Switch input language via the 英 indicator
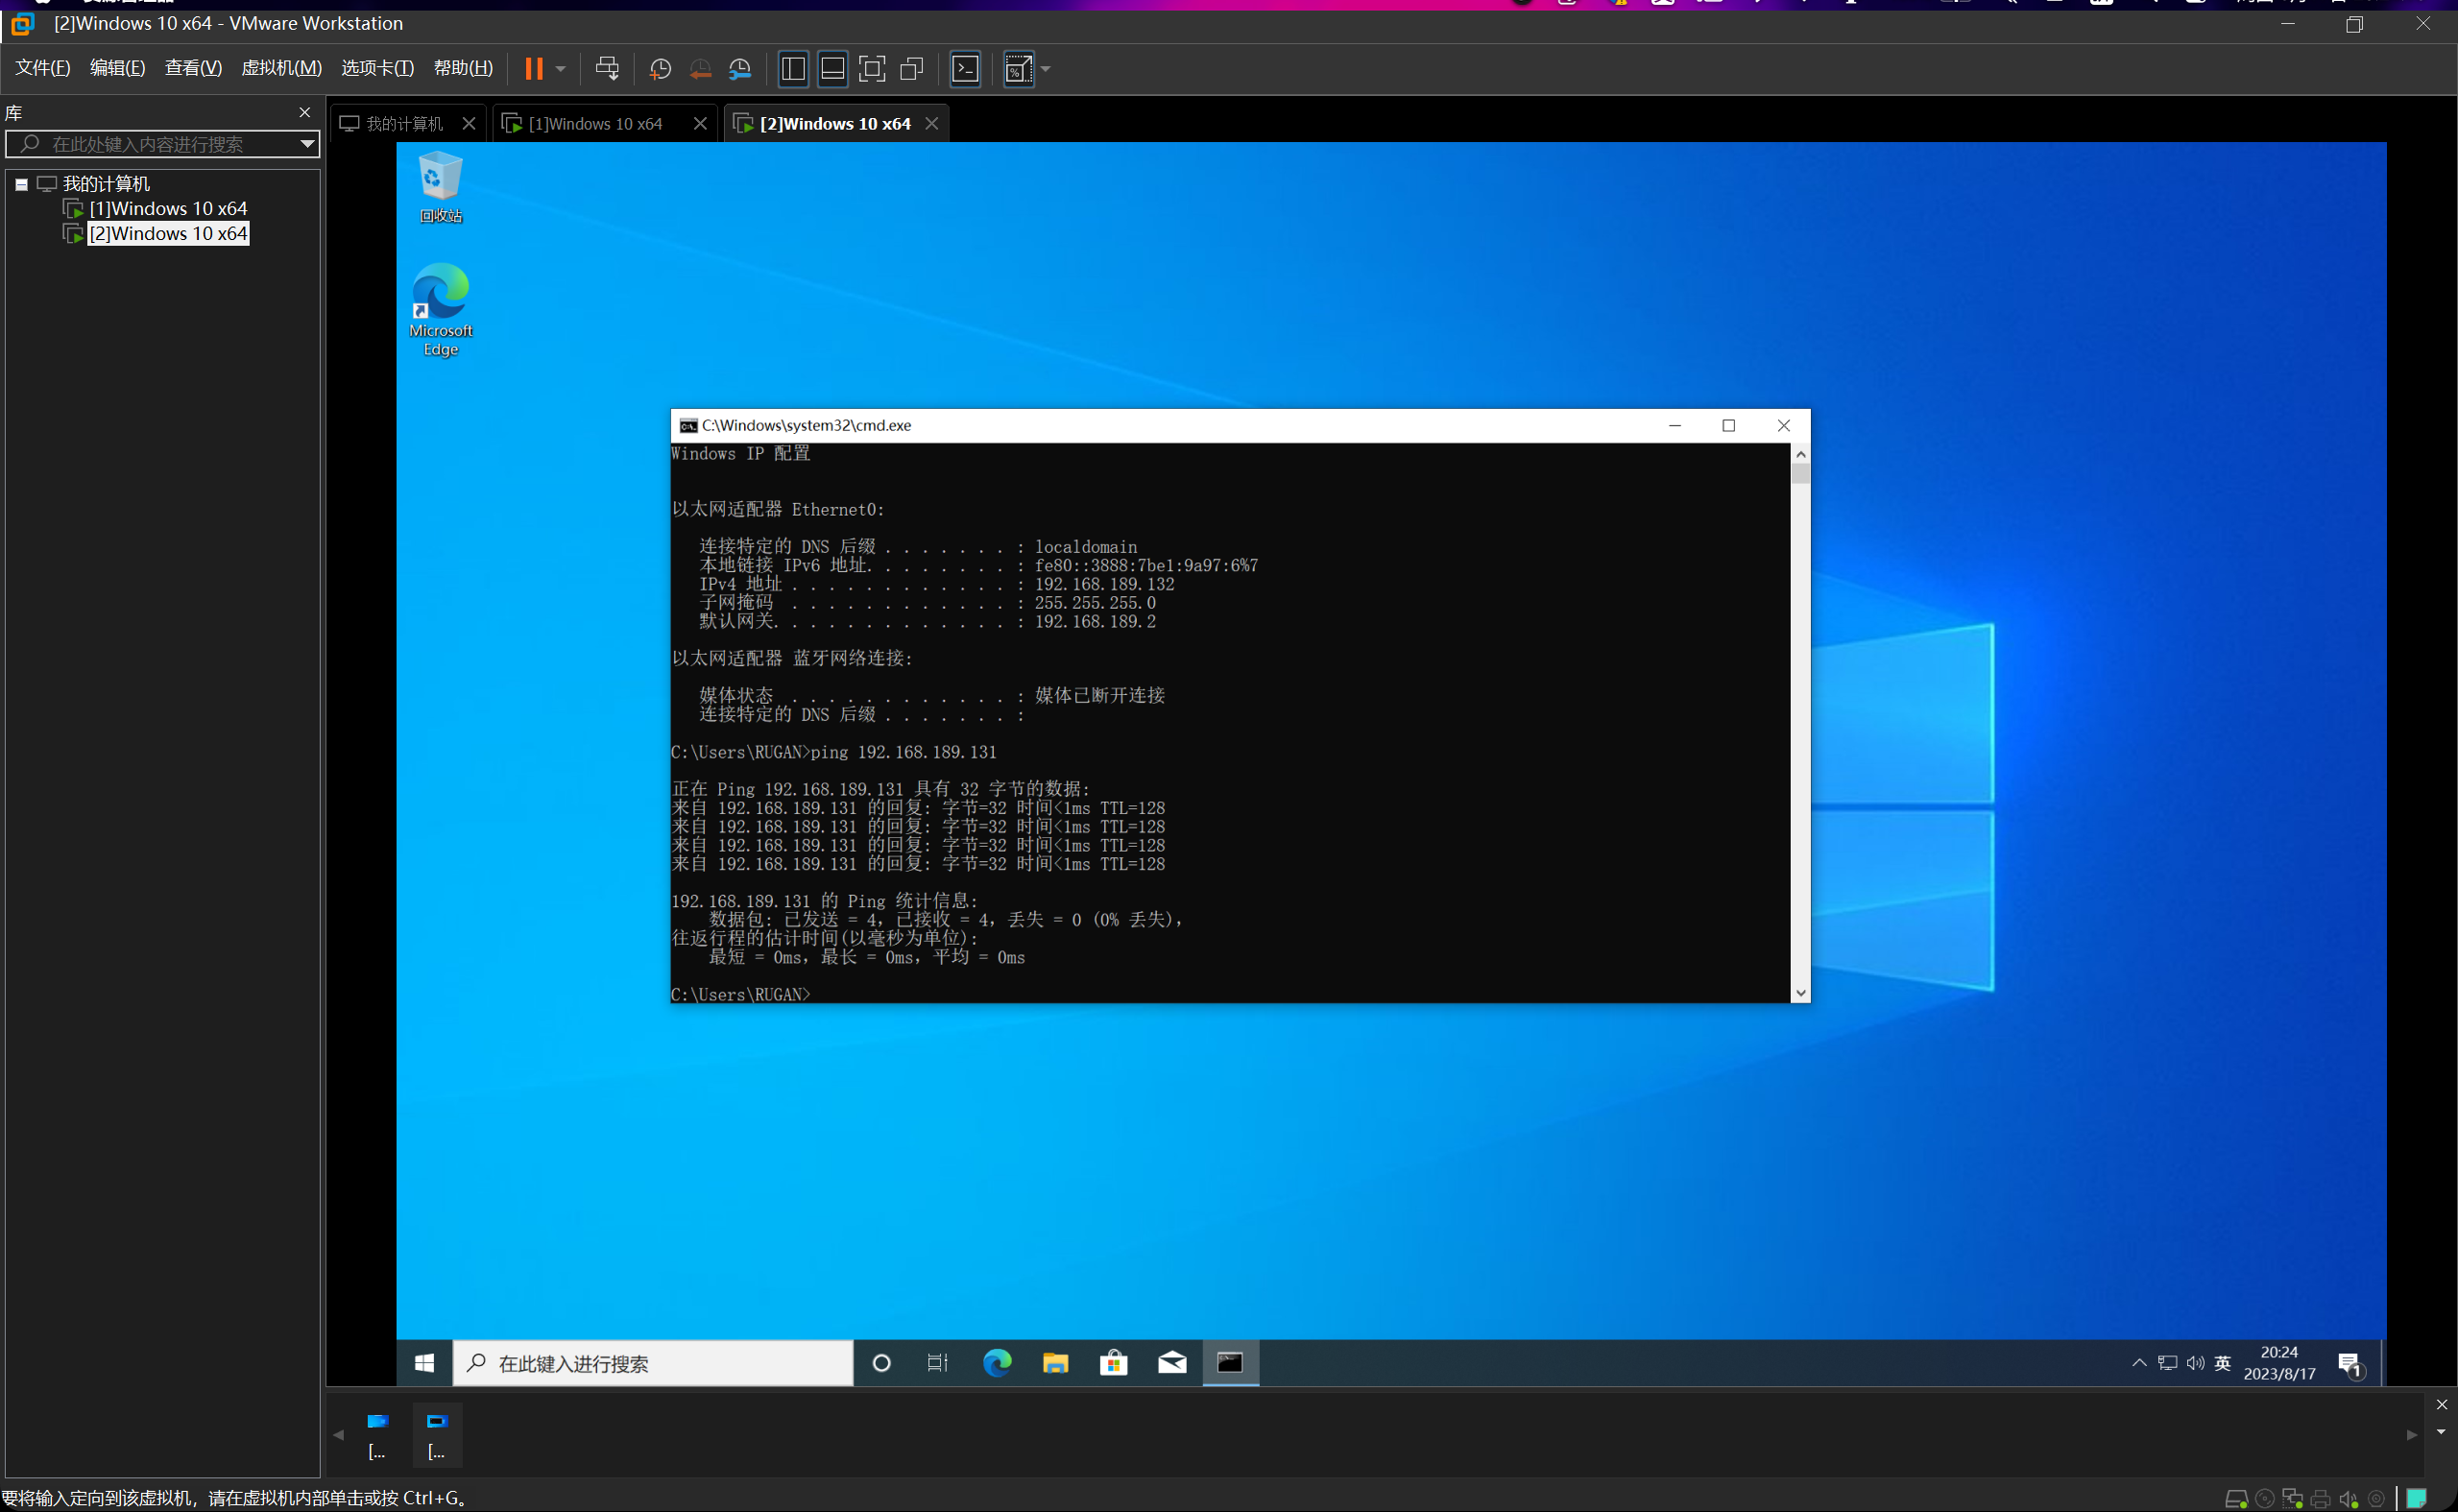Image resolution: width=2458 pixels, height=1512 pixels. click(2223, 1363)
